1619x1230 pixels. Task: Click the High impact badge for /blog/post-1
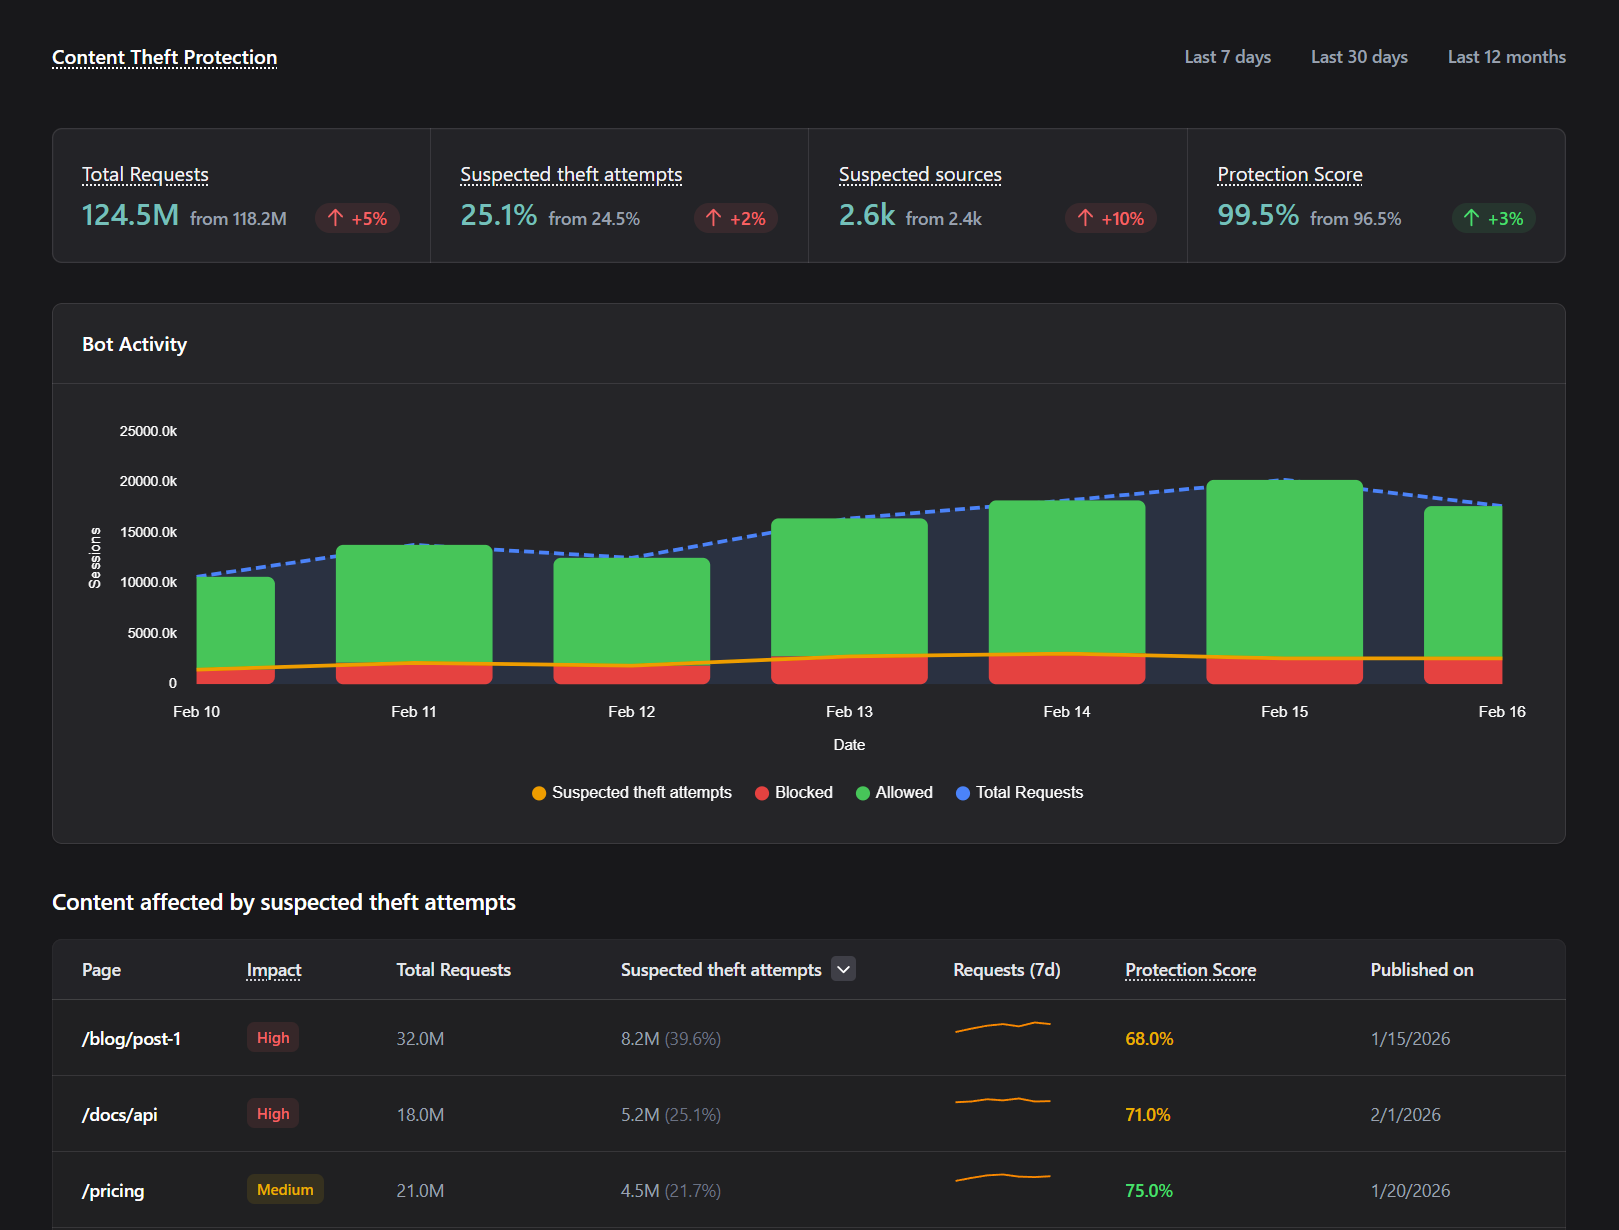(x=272, y=1038)
